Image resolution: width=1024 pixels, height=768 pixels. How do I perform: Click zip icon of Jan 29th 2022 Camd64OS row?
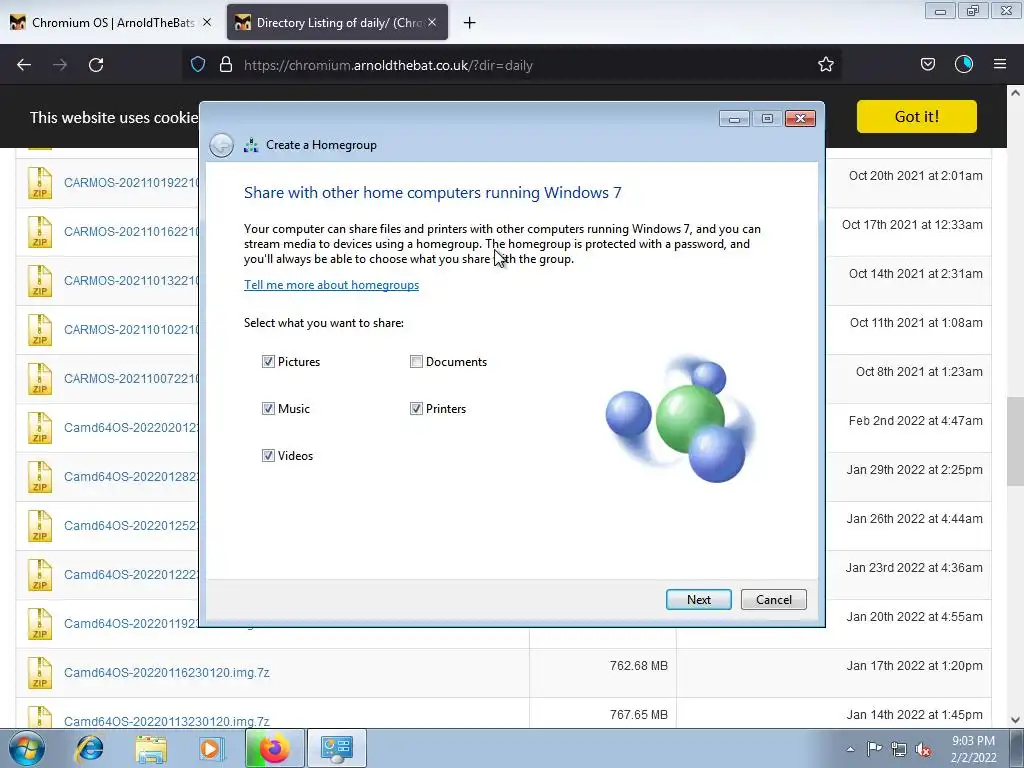(x=40, y=477)
